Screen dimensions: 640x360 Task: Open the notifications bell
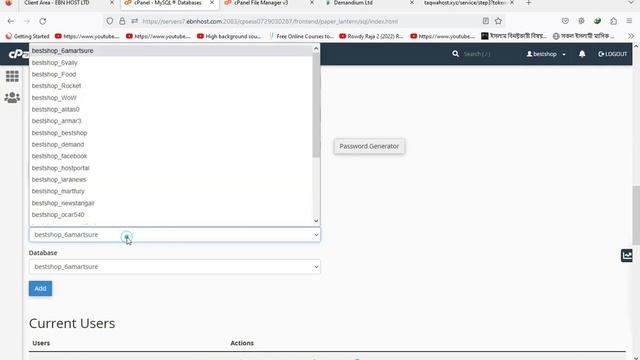(x=582, y=53)
